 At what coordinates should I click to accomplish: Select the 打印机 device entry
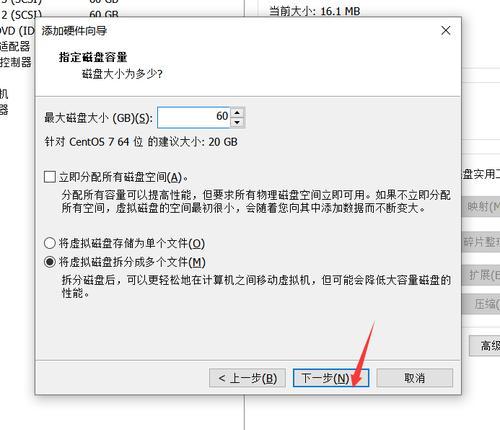click(x=4, y=93)
